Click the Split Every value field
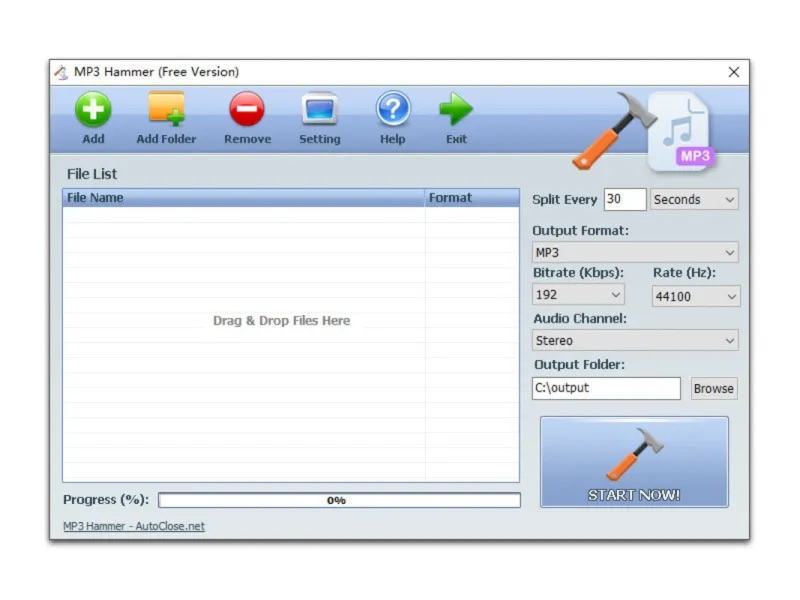This screenshot has width=800, height=600. point(625,199)
